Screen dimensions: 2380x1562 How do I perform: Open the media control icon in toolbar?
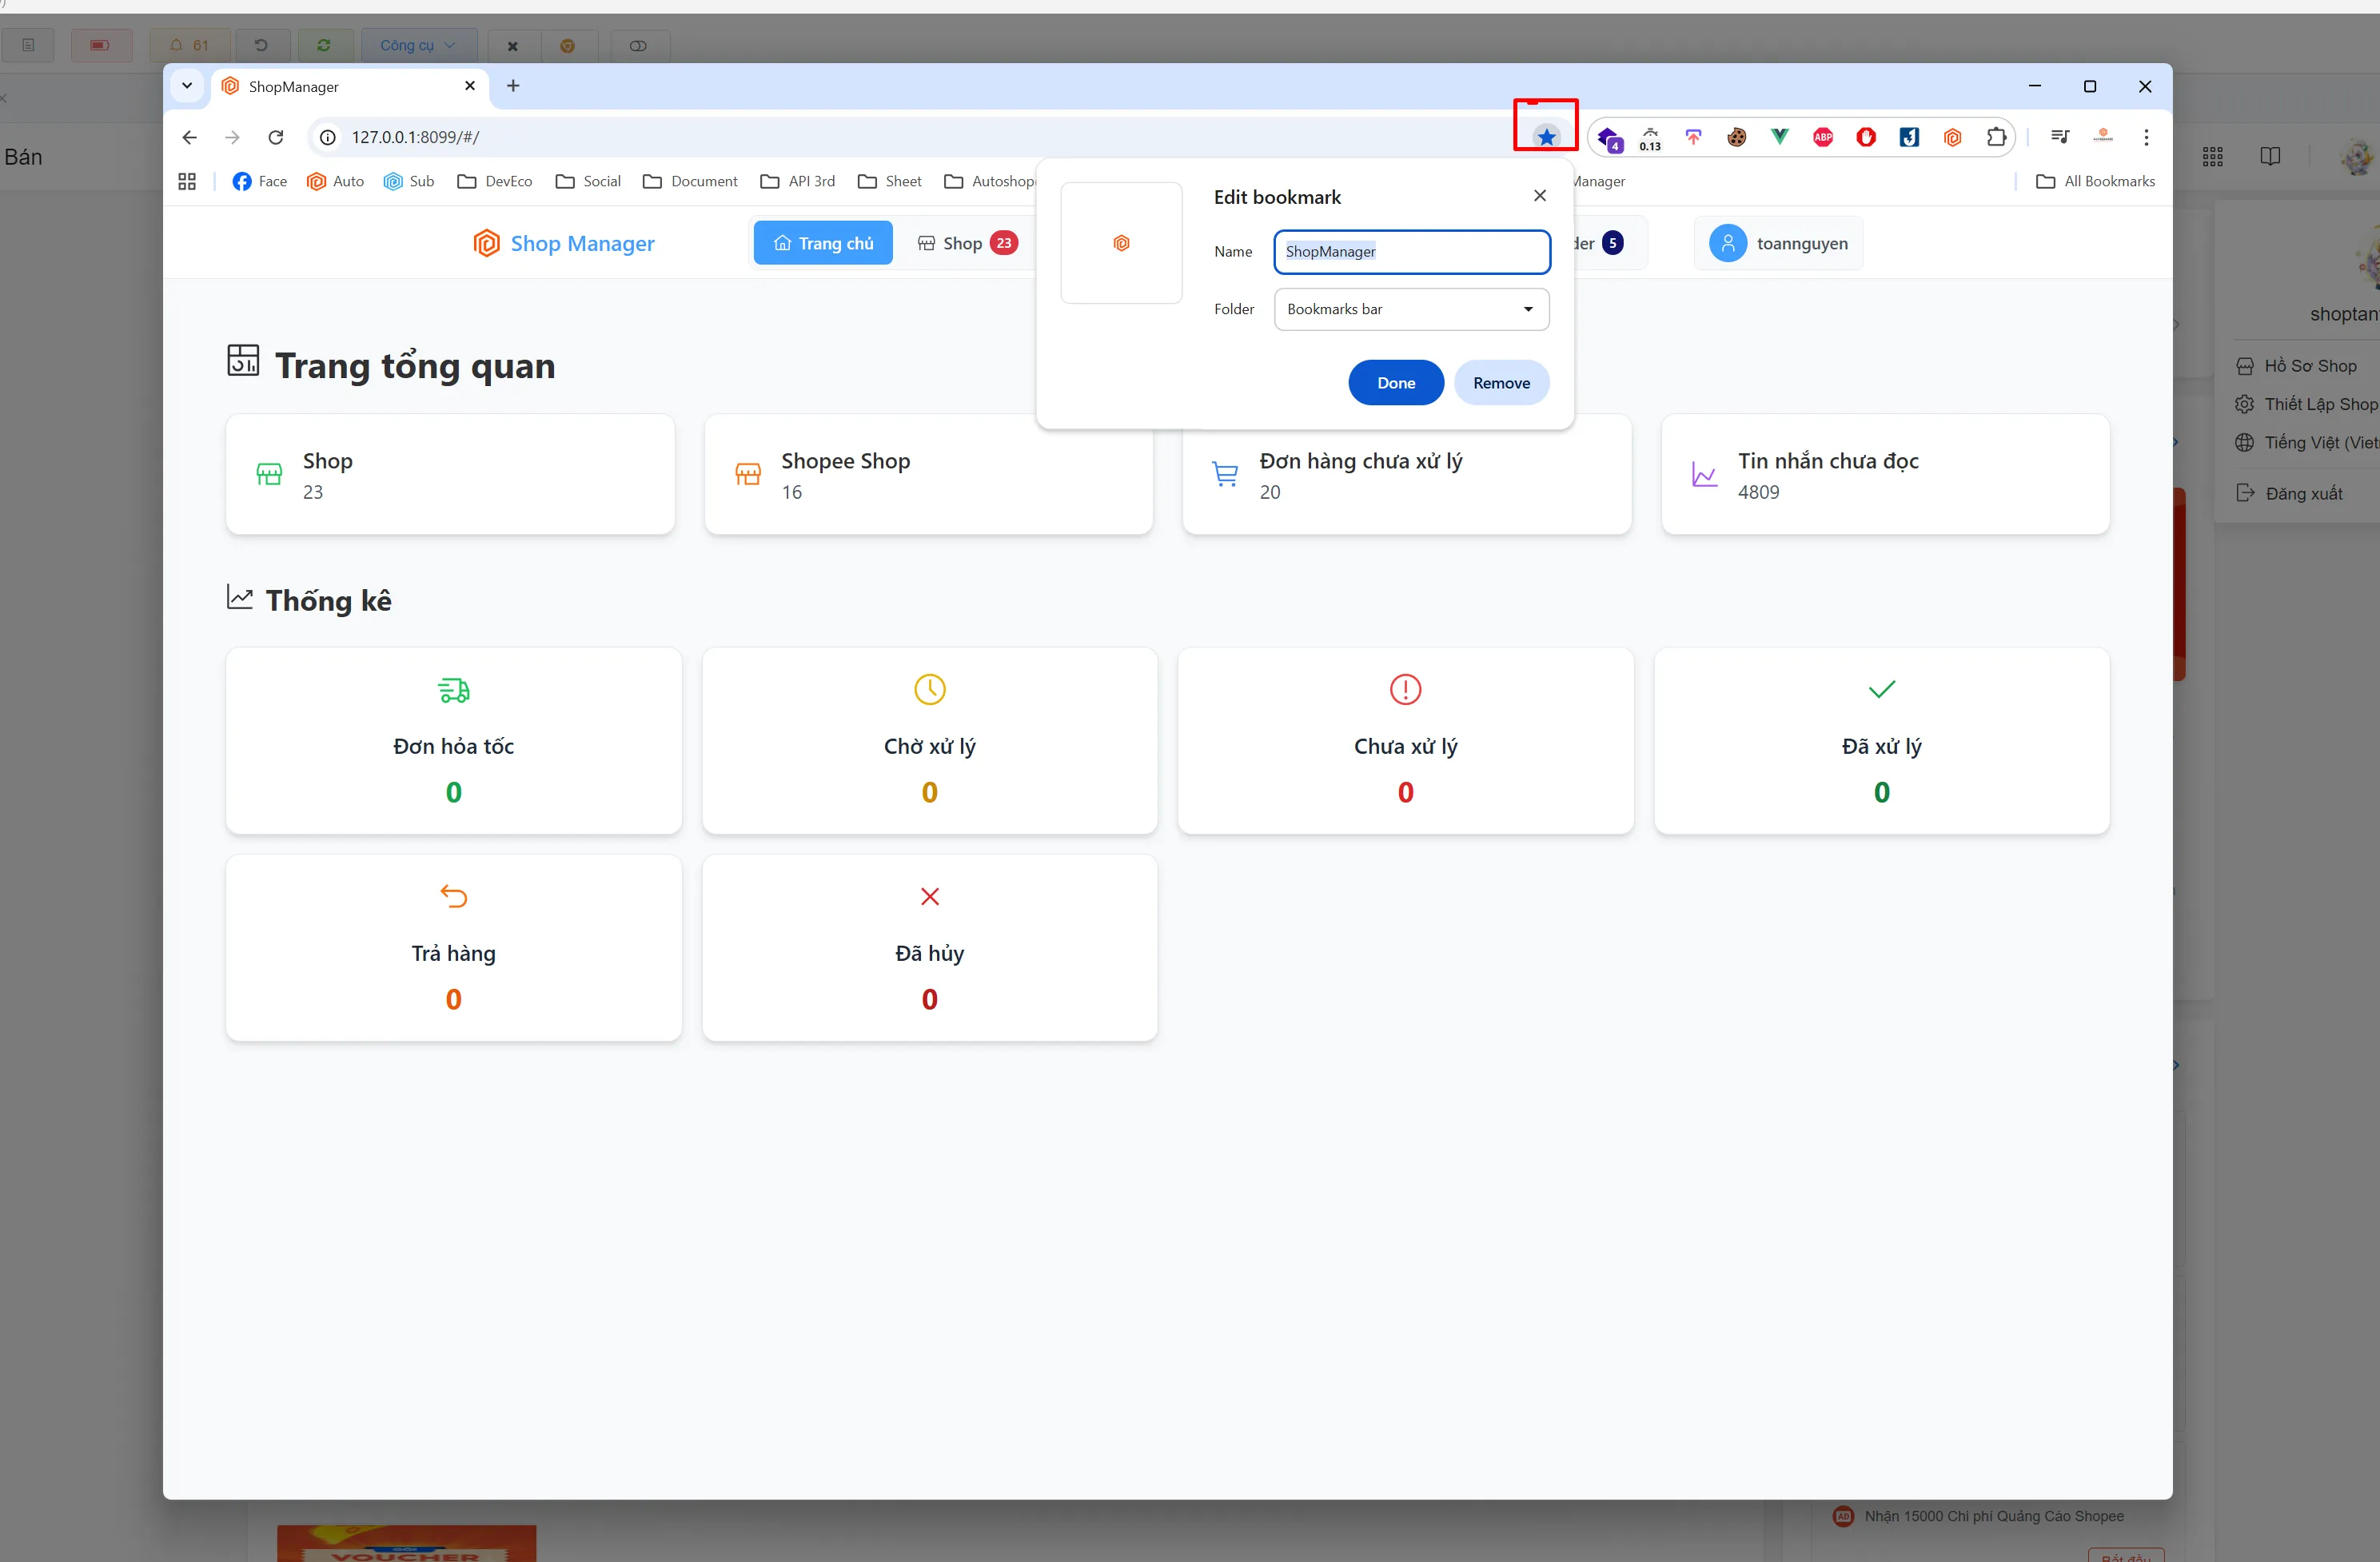click(x=2060, y=137)
